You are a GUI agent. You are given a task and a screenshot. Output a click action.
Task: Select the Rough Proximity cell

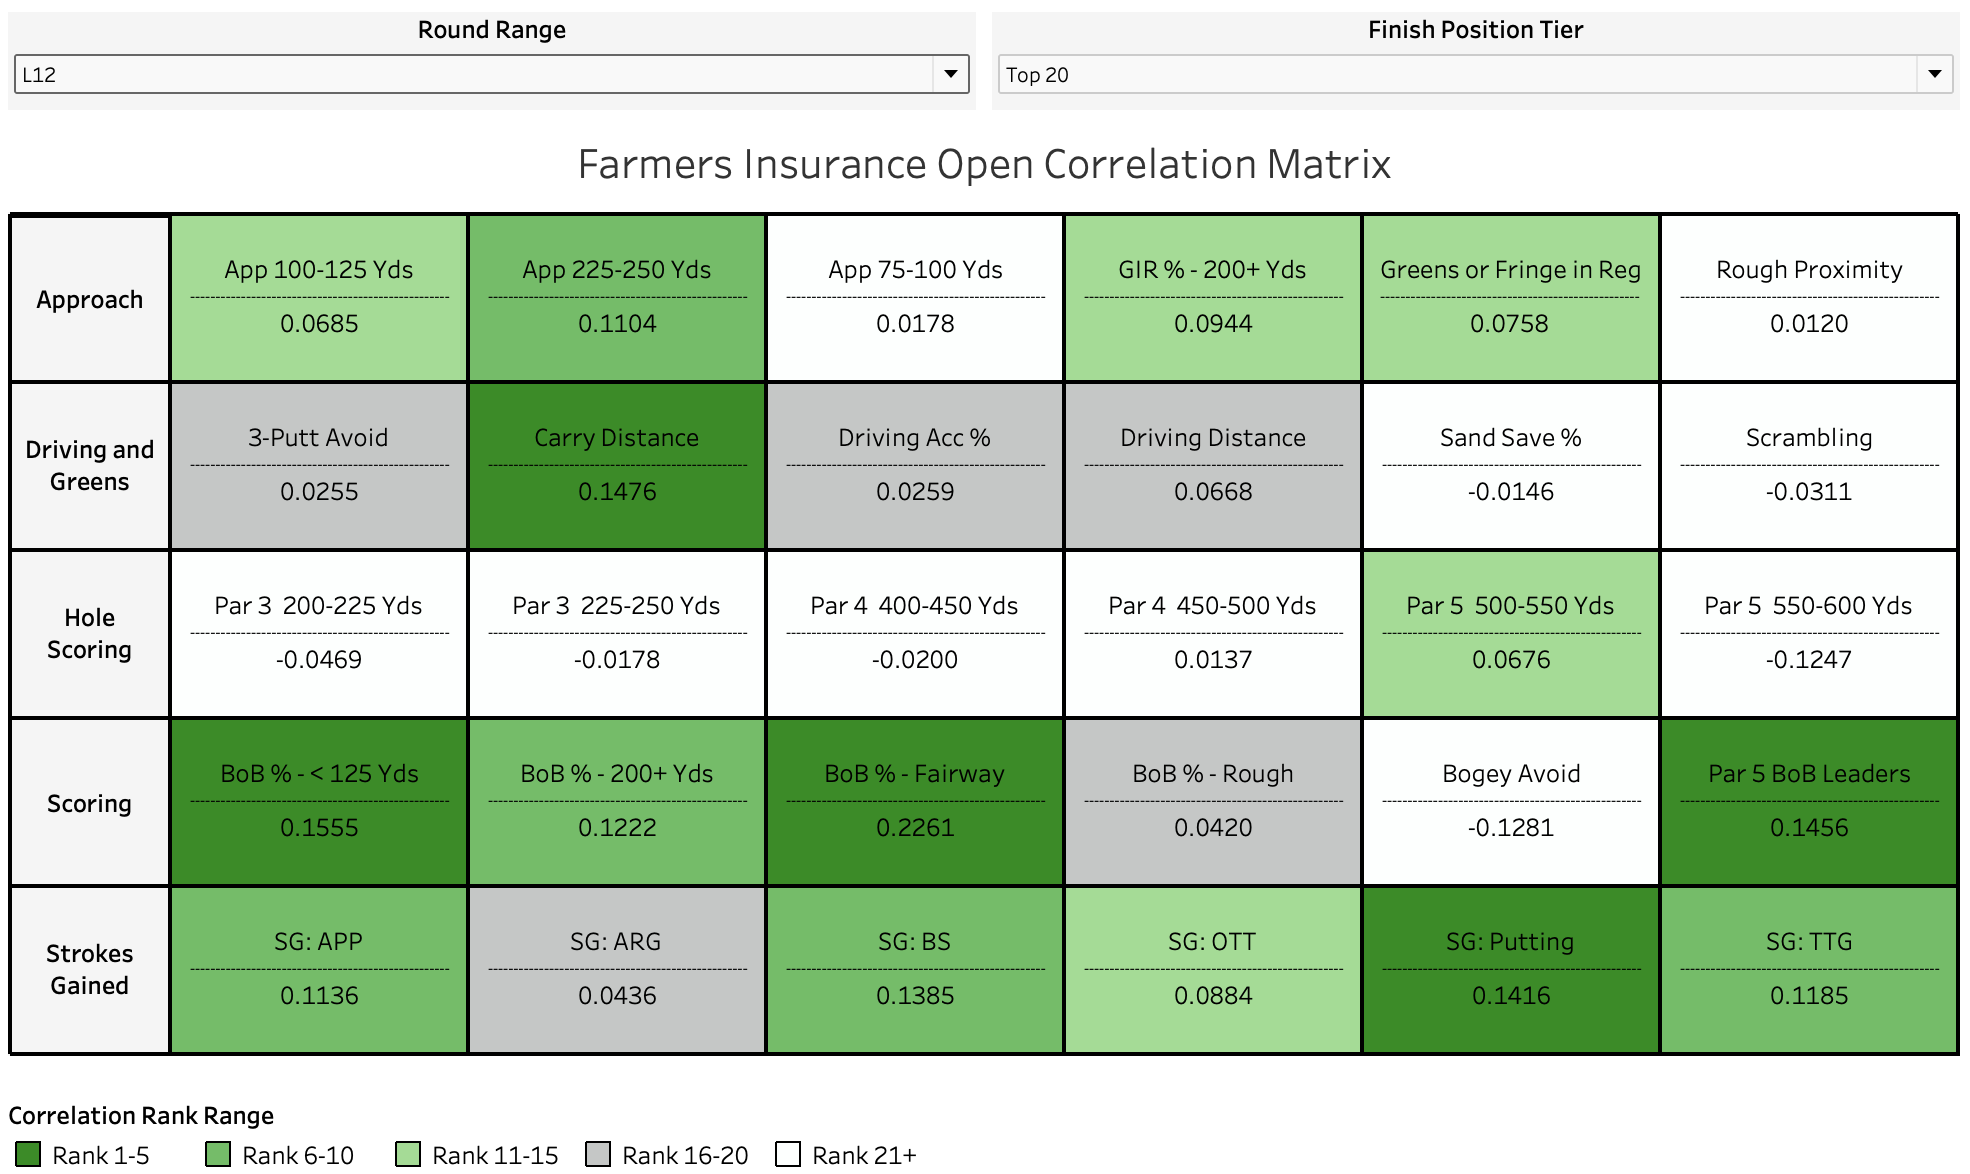point(1809,298)
